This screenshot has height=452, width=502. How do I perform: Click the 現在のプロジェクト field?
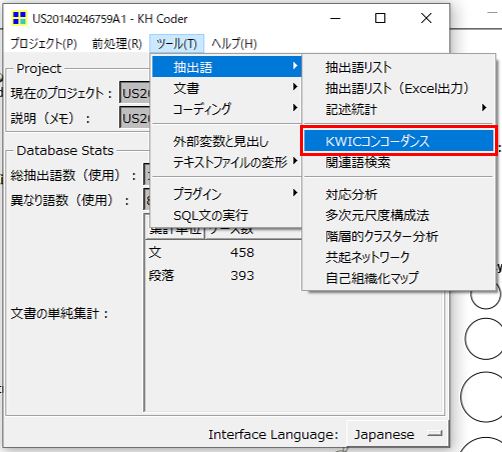point(135,92)
